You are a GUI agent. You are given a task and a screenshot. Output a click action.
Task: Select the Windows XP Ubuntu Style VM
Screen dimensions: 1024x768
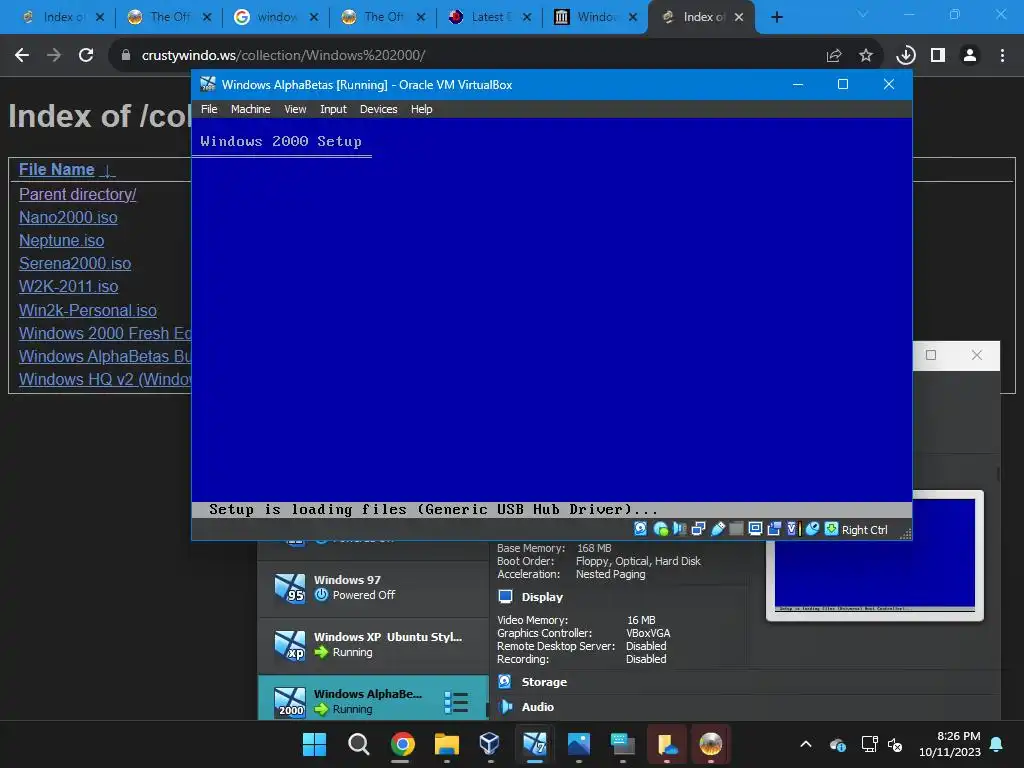[374, 645]
